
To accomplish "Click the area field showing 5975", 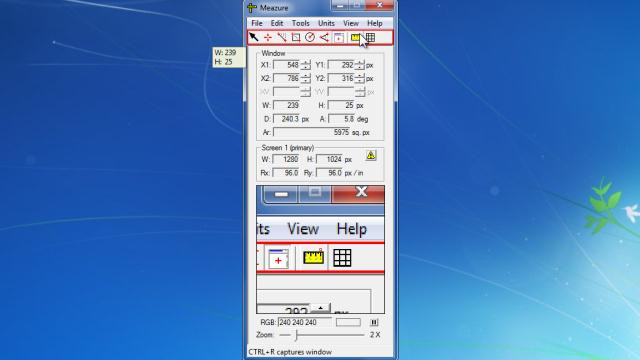I will coord(312,132).
